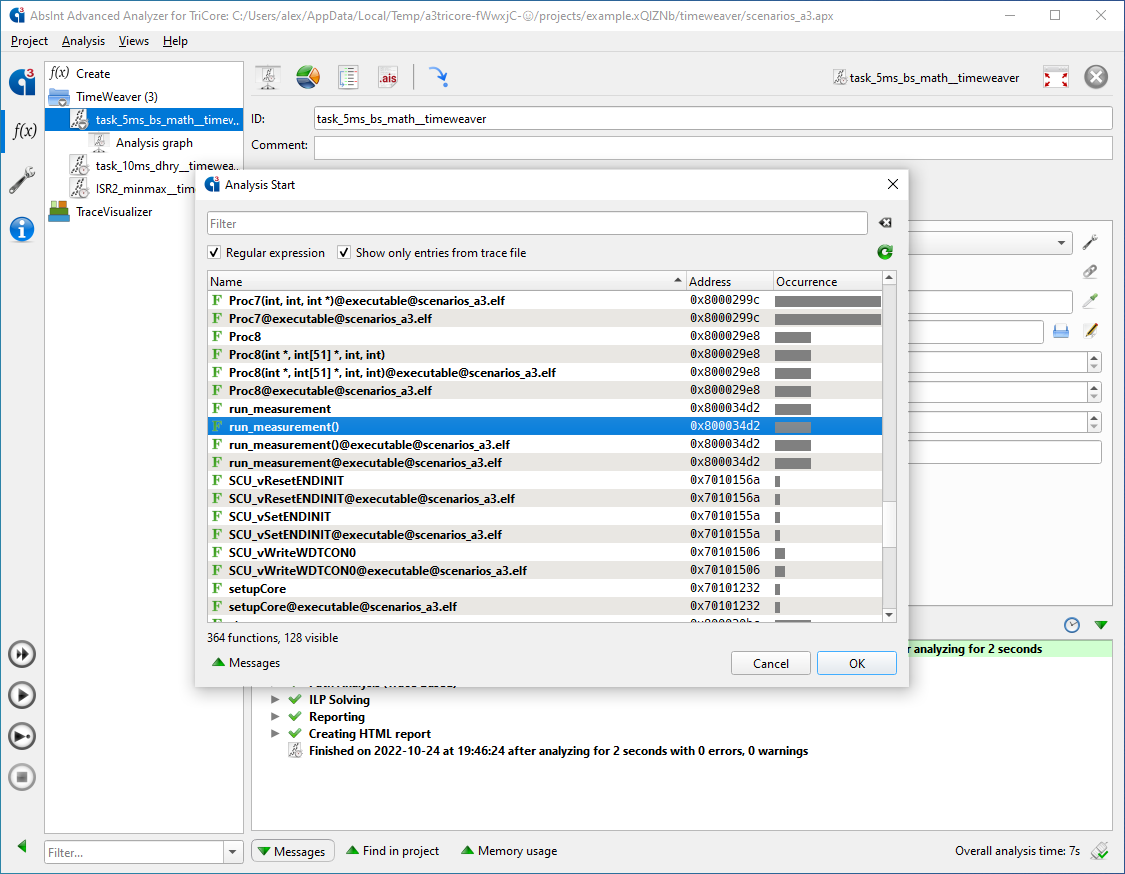The width and height of the screenshot is (1125, 874).
Task: Open the Views menu
Action: (x=133, y=41)
